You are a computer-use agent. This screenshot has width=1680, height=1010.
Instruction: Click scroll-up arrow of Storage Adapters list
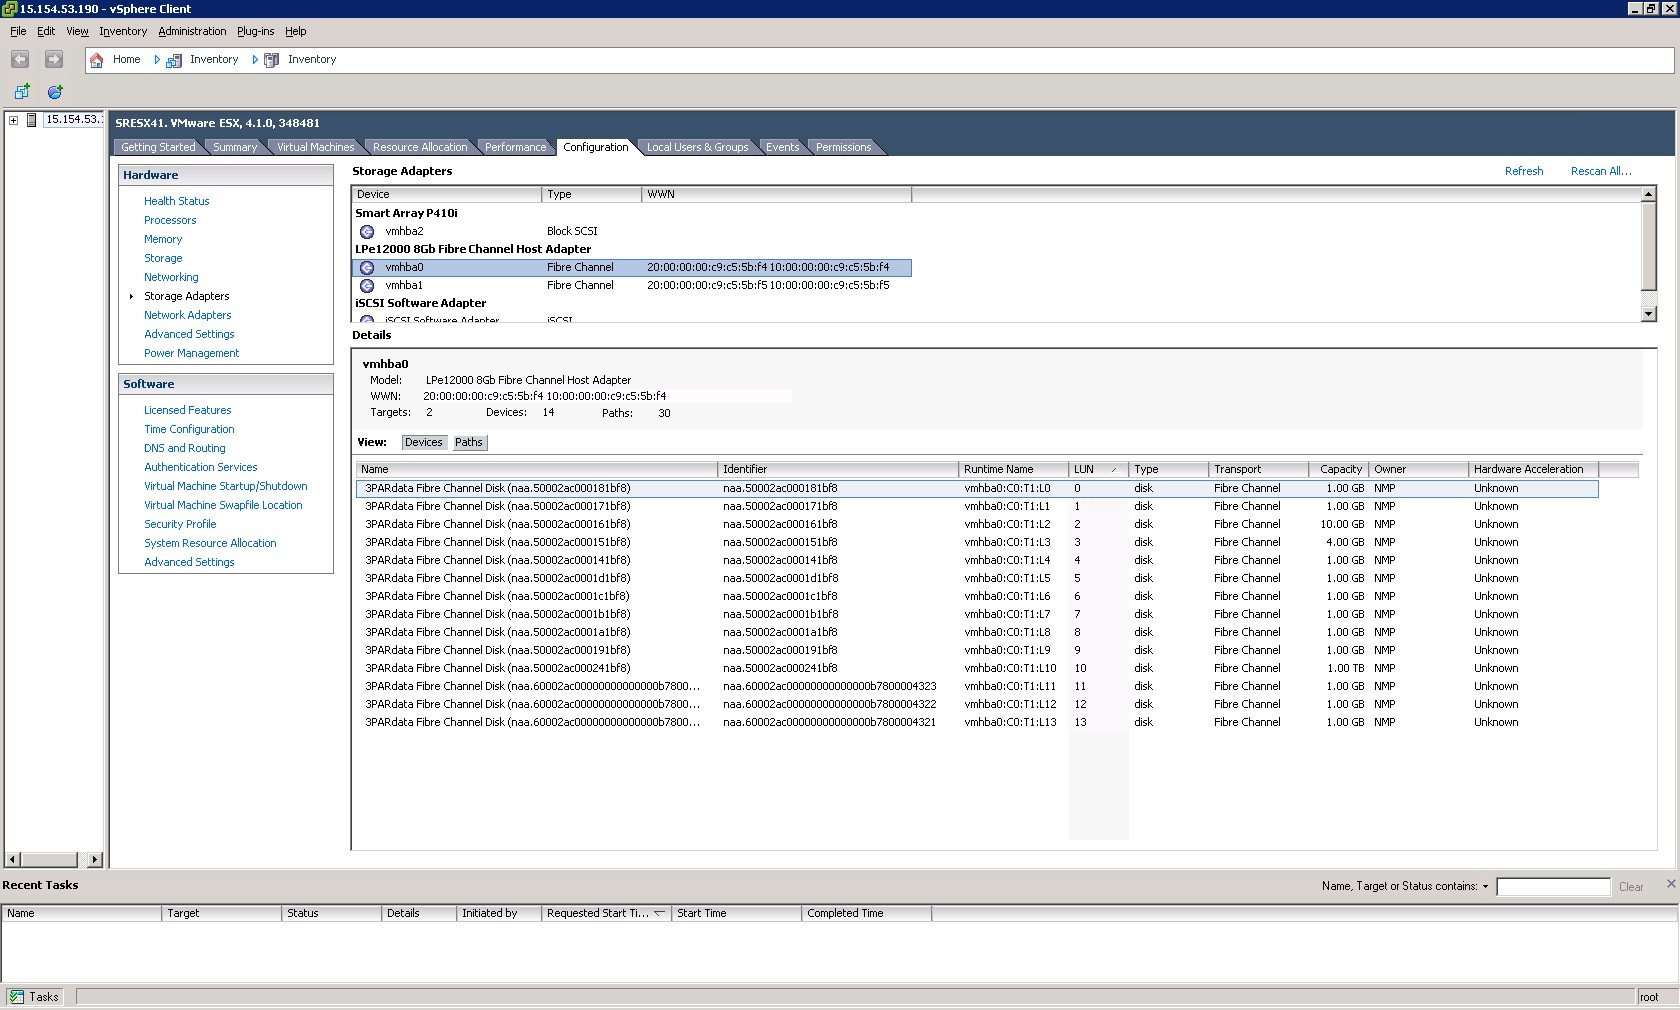coord(1649,195)
